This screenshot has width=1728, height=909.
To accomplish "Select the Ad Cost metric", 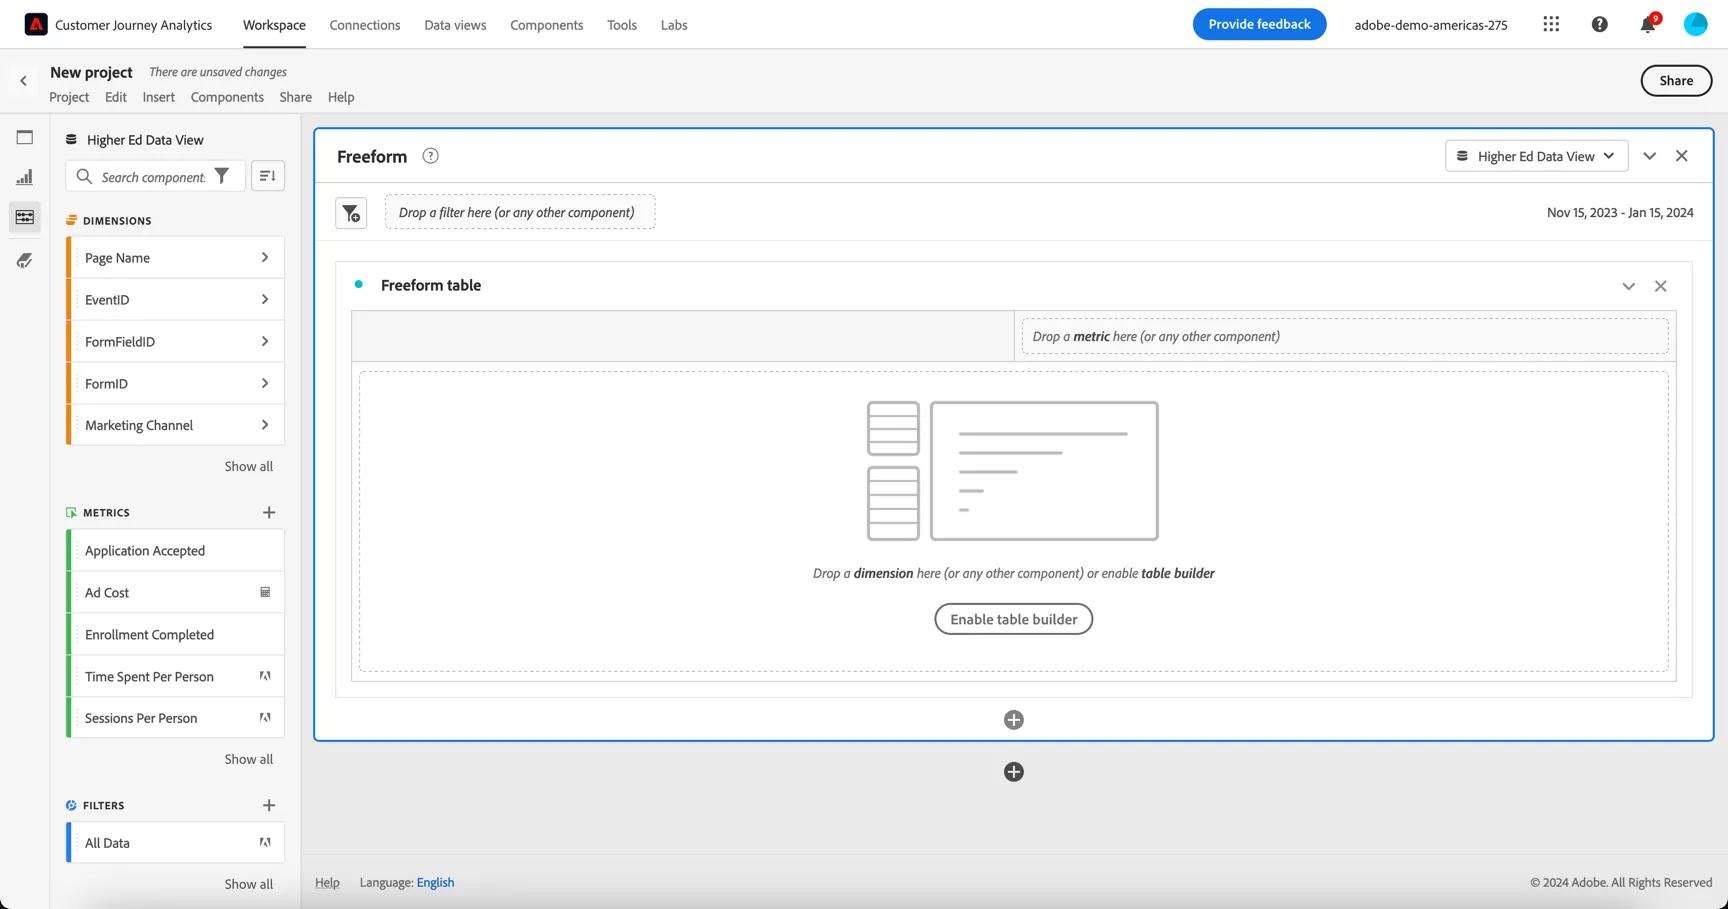I will 176,593.
